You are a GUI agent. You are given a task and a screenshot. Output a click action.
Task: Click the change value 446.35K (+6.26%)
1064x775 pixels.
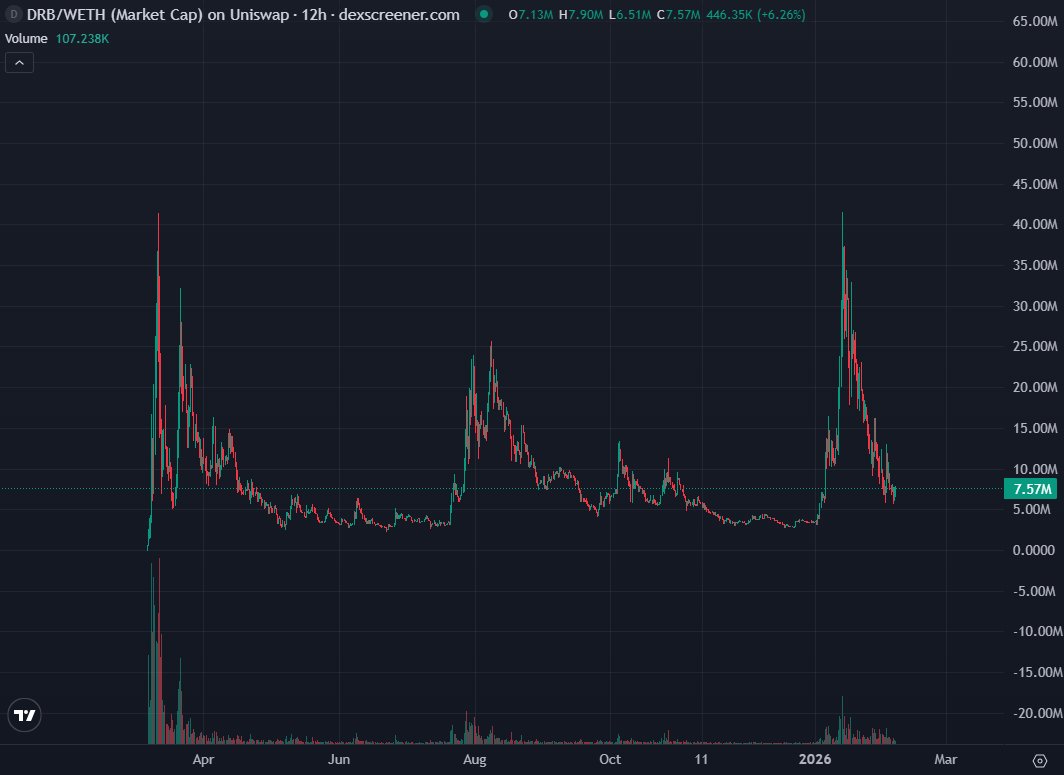[x=756, y=14]
